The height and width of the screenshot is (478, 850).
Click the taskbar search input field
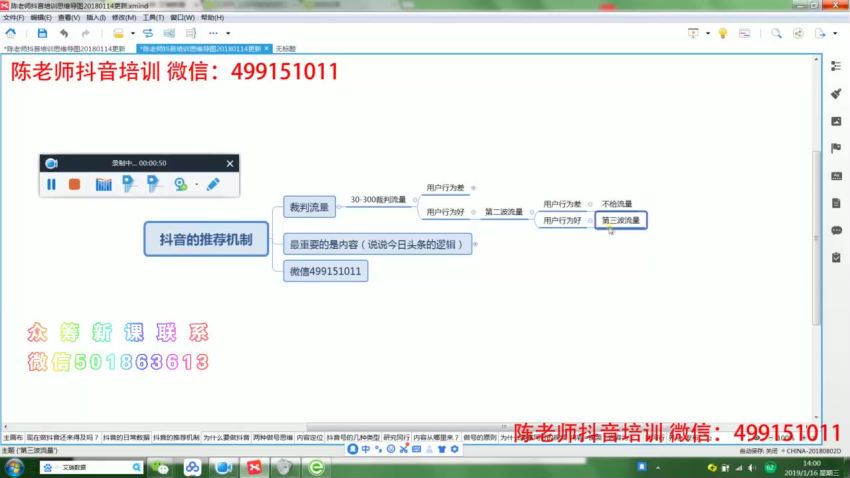[91, 467]
